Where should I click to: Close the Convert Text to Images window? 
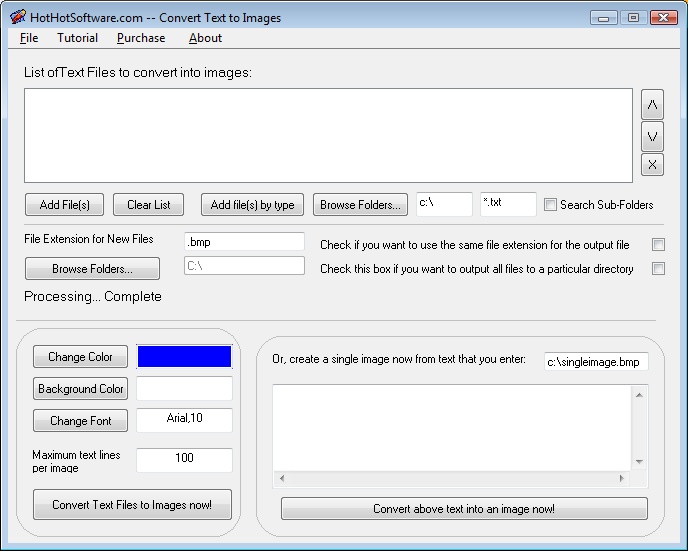pyautogui.click(x=664, y=18)
